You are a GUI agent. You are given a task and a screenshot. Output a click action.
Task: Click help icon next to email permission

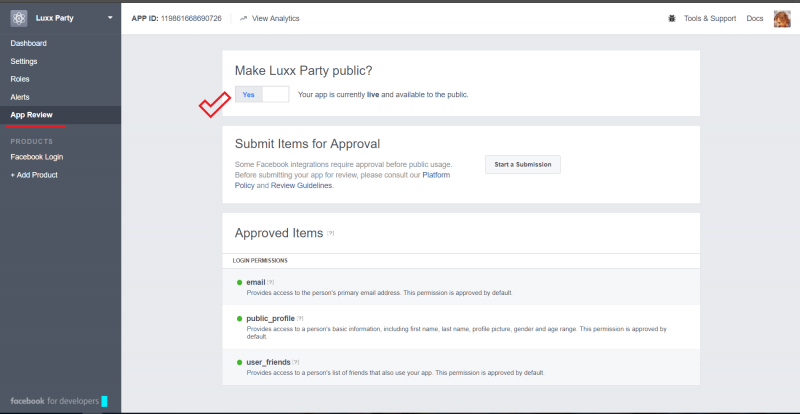tap(271, 282)
